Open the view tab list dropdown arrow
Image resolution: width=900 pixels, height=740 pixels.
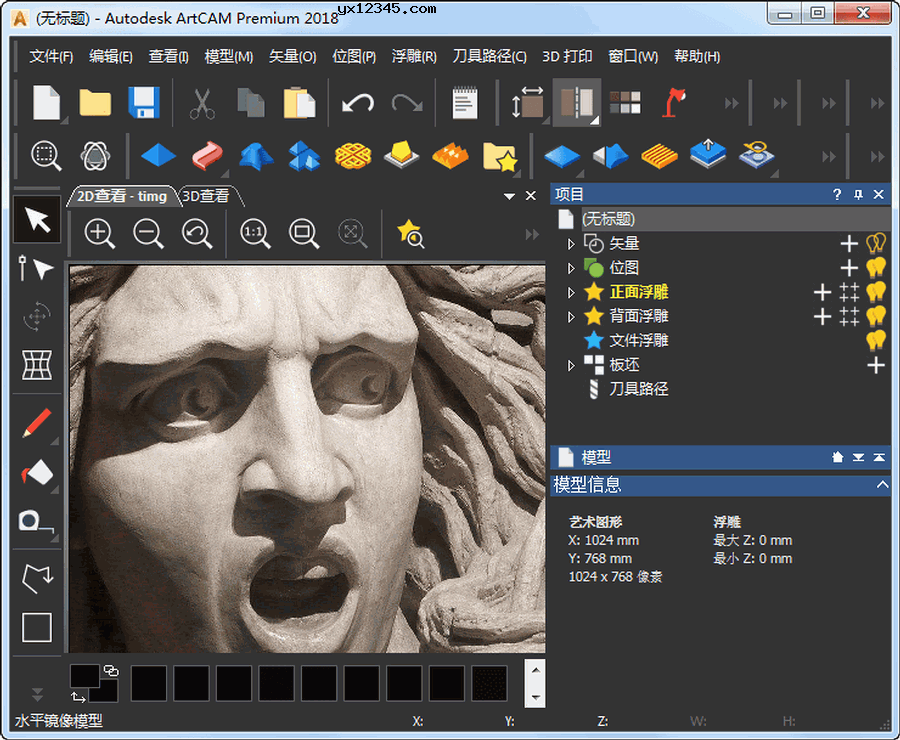[509, 196]
